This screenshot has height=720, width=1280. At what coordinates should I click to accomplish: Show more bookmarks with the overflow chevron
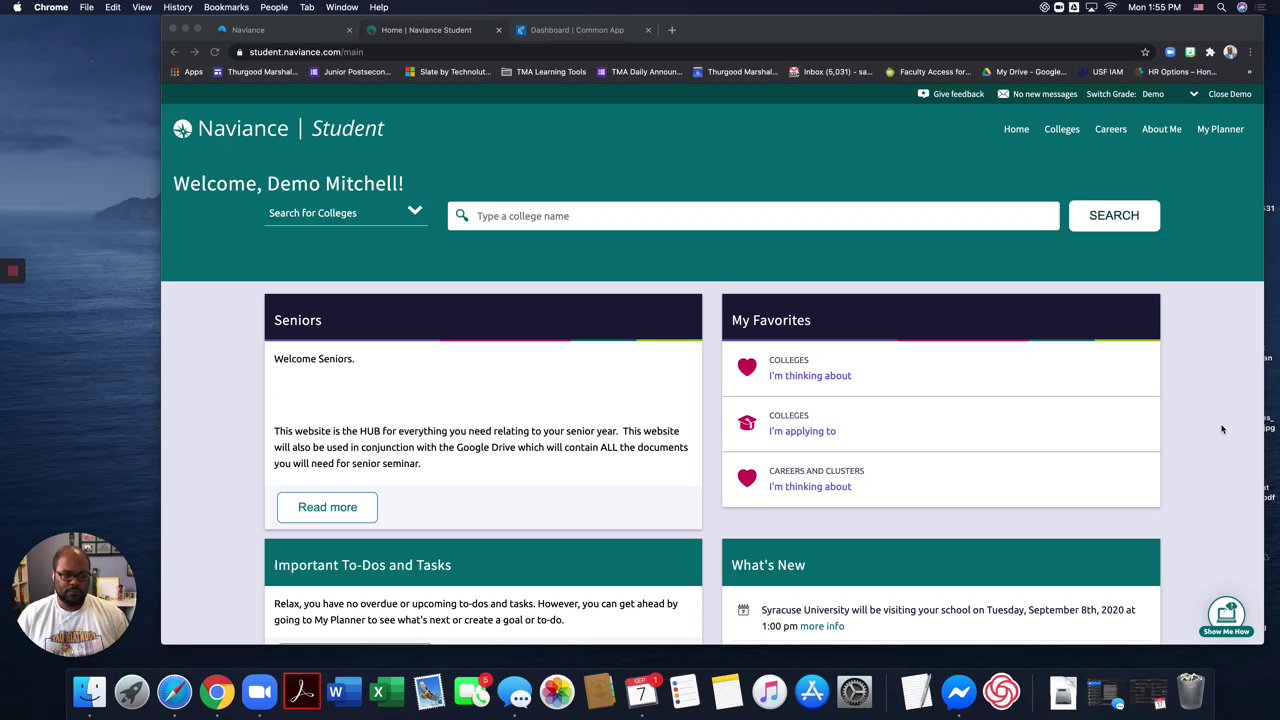[x=1249, y=72]
